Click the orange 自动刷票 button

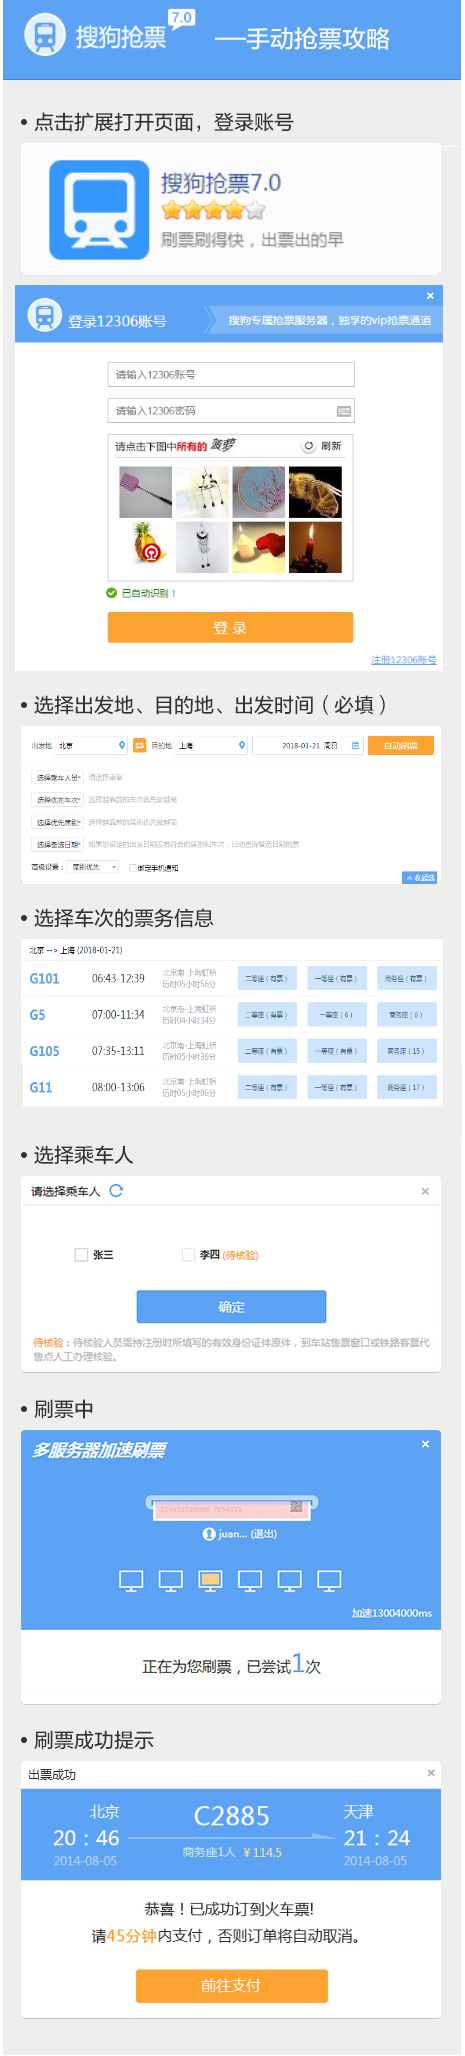pyautogui.click(x=401, y=745)
